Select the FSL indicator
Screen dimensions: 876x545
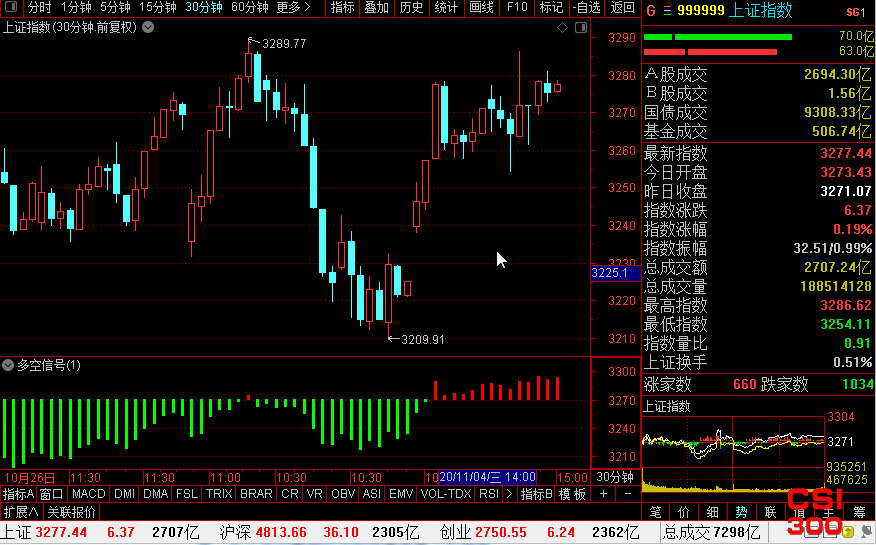[187, 494]
